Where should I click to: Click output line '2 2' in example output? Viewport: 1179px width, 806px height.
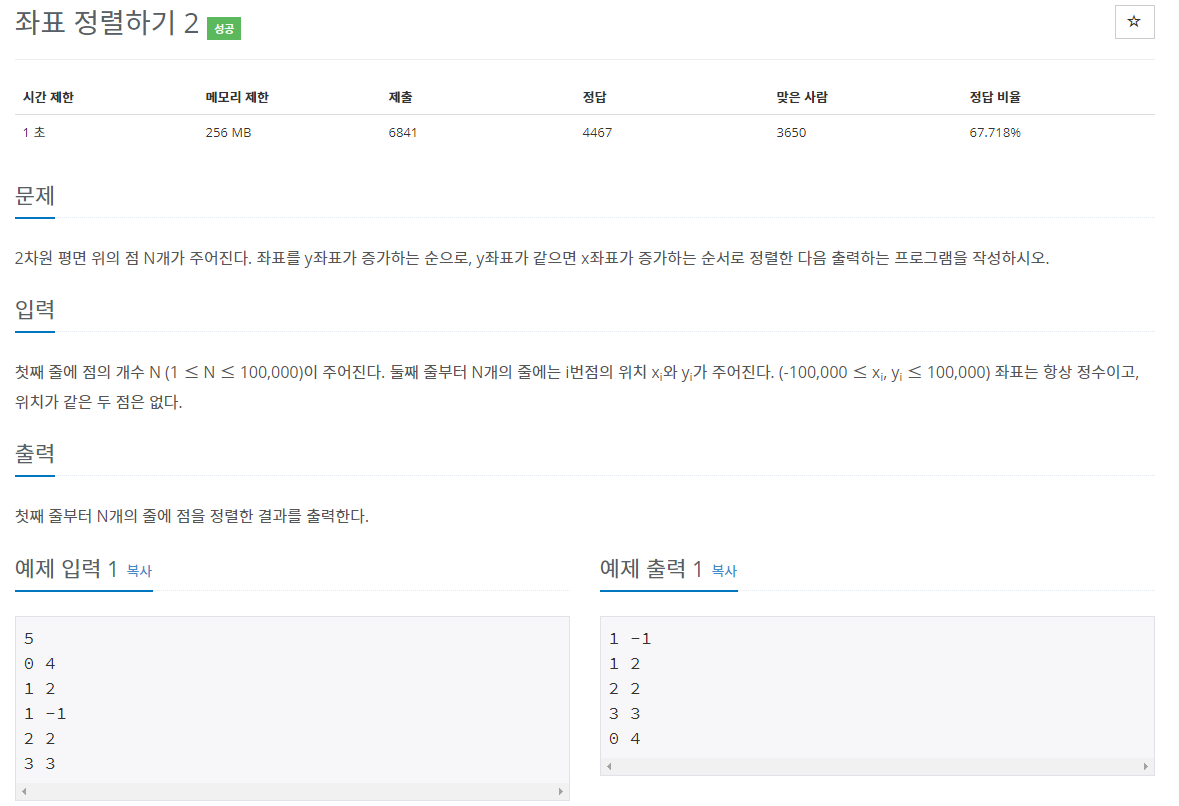coord(624,689)
